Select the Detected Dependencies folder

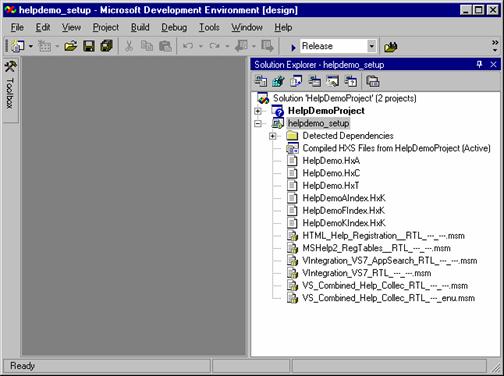348,136
